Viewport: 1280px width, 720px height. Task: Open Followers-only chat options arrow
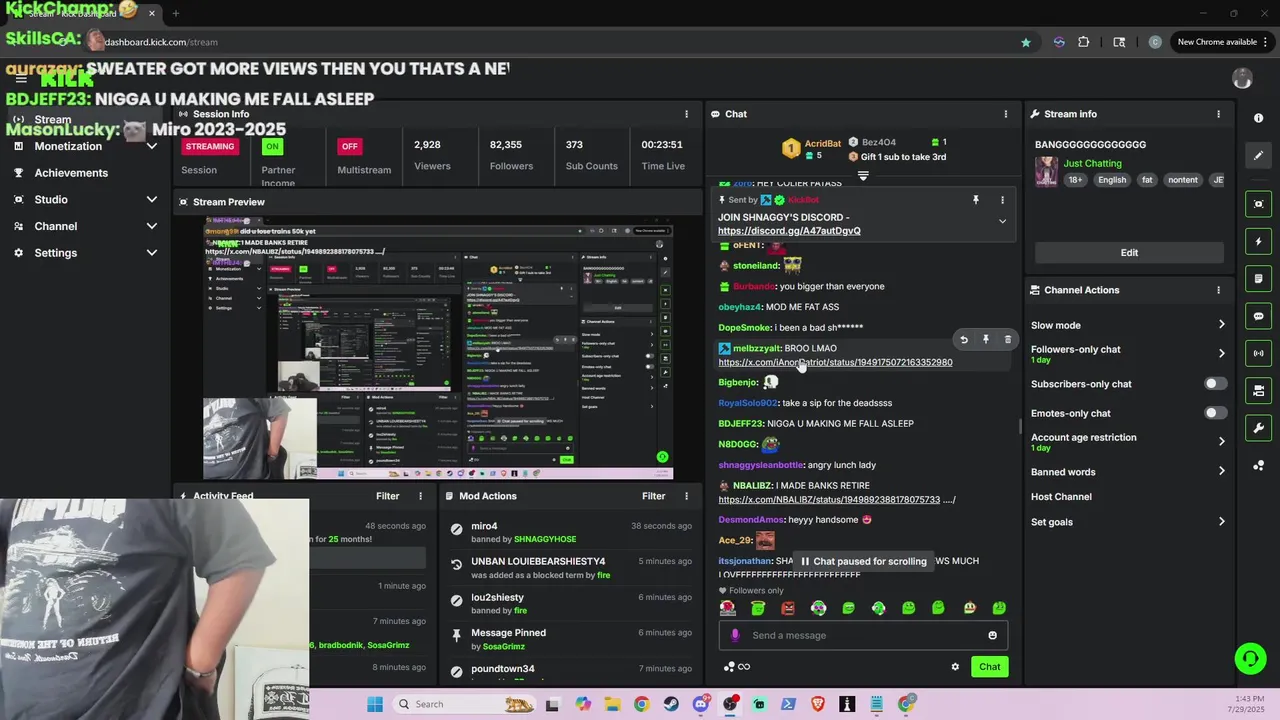click(1221, 353)
